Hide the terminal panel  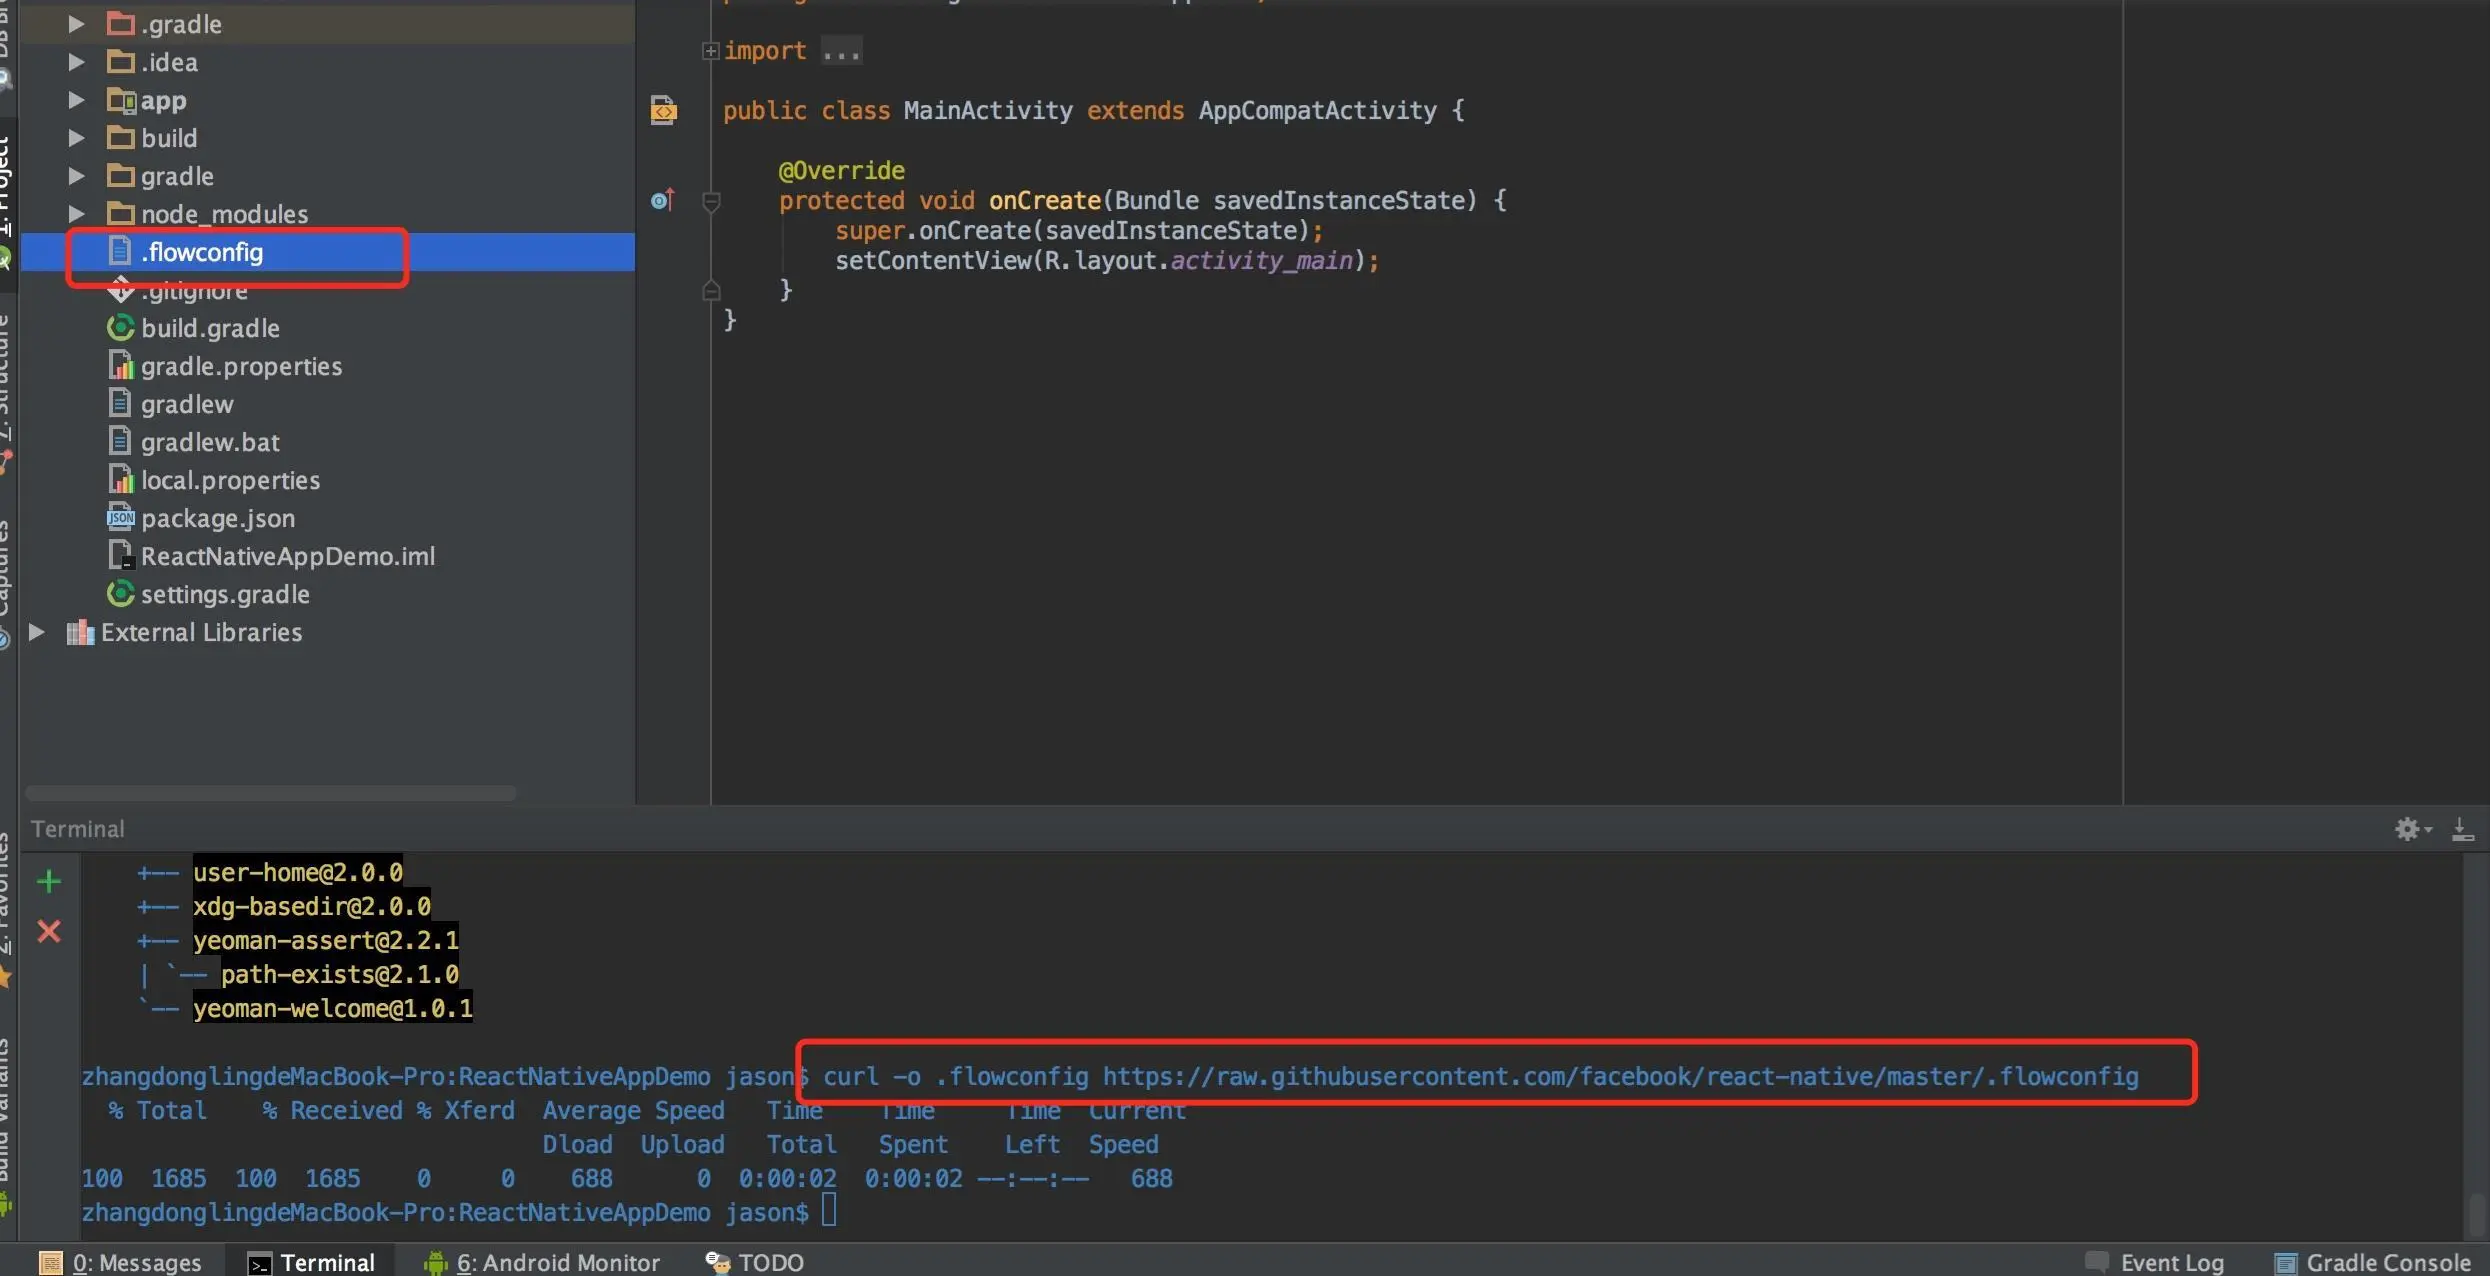pyautogui.click(x=2463, y=829)
